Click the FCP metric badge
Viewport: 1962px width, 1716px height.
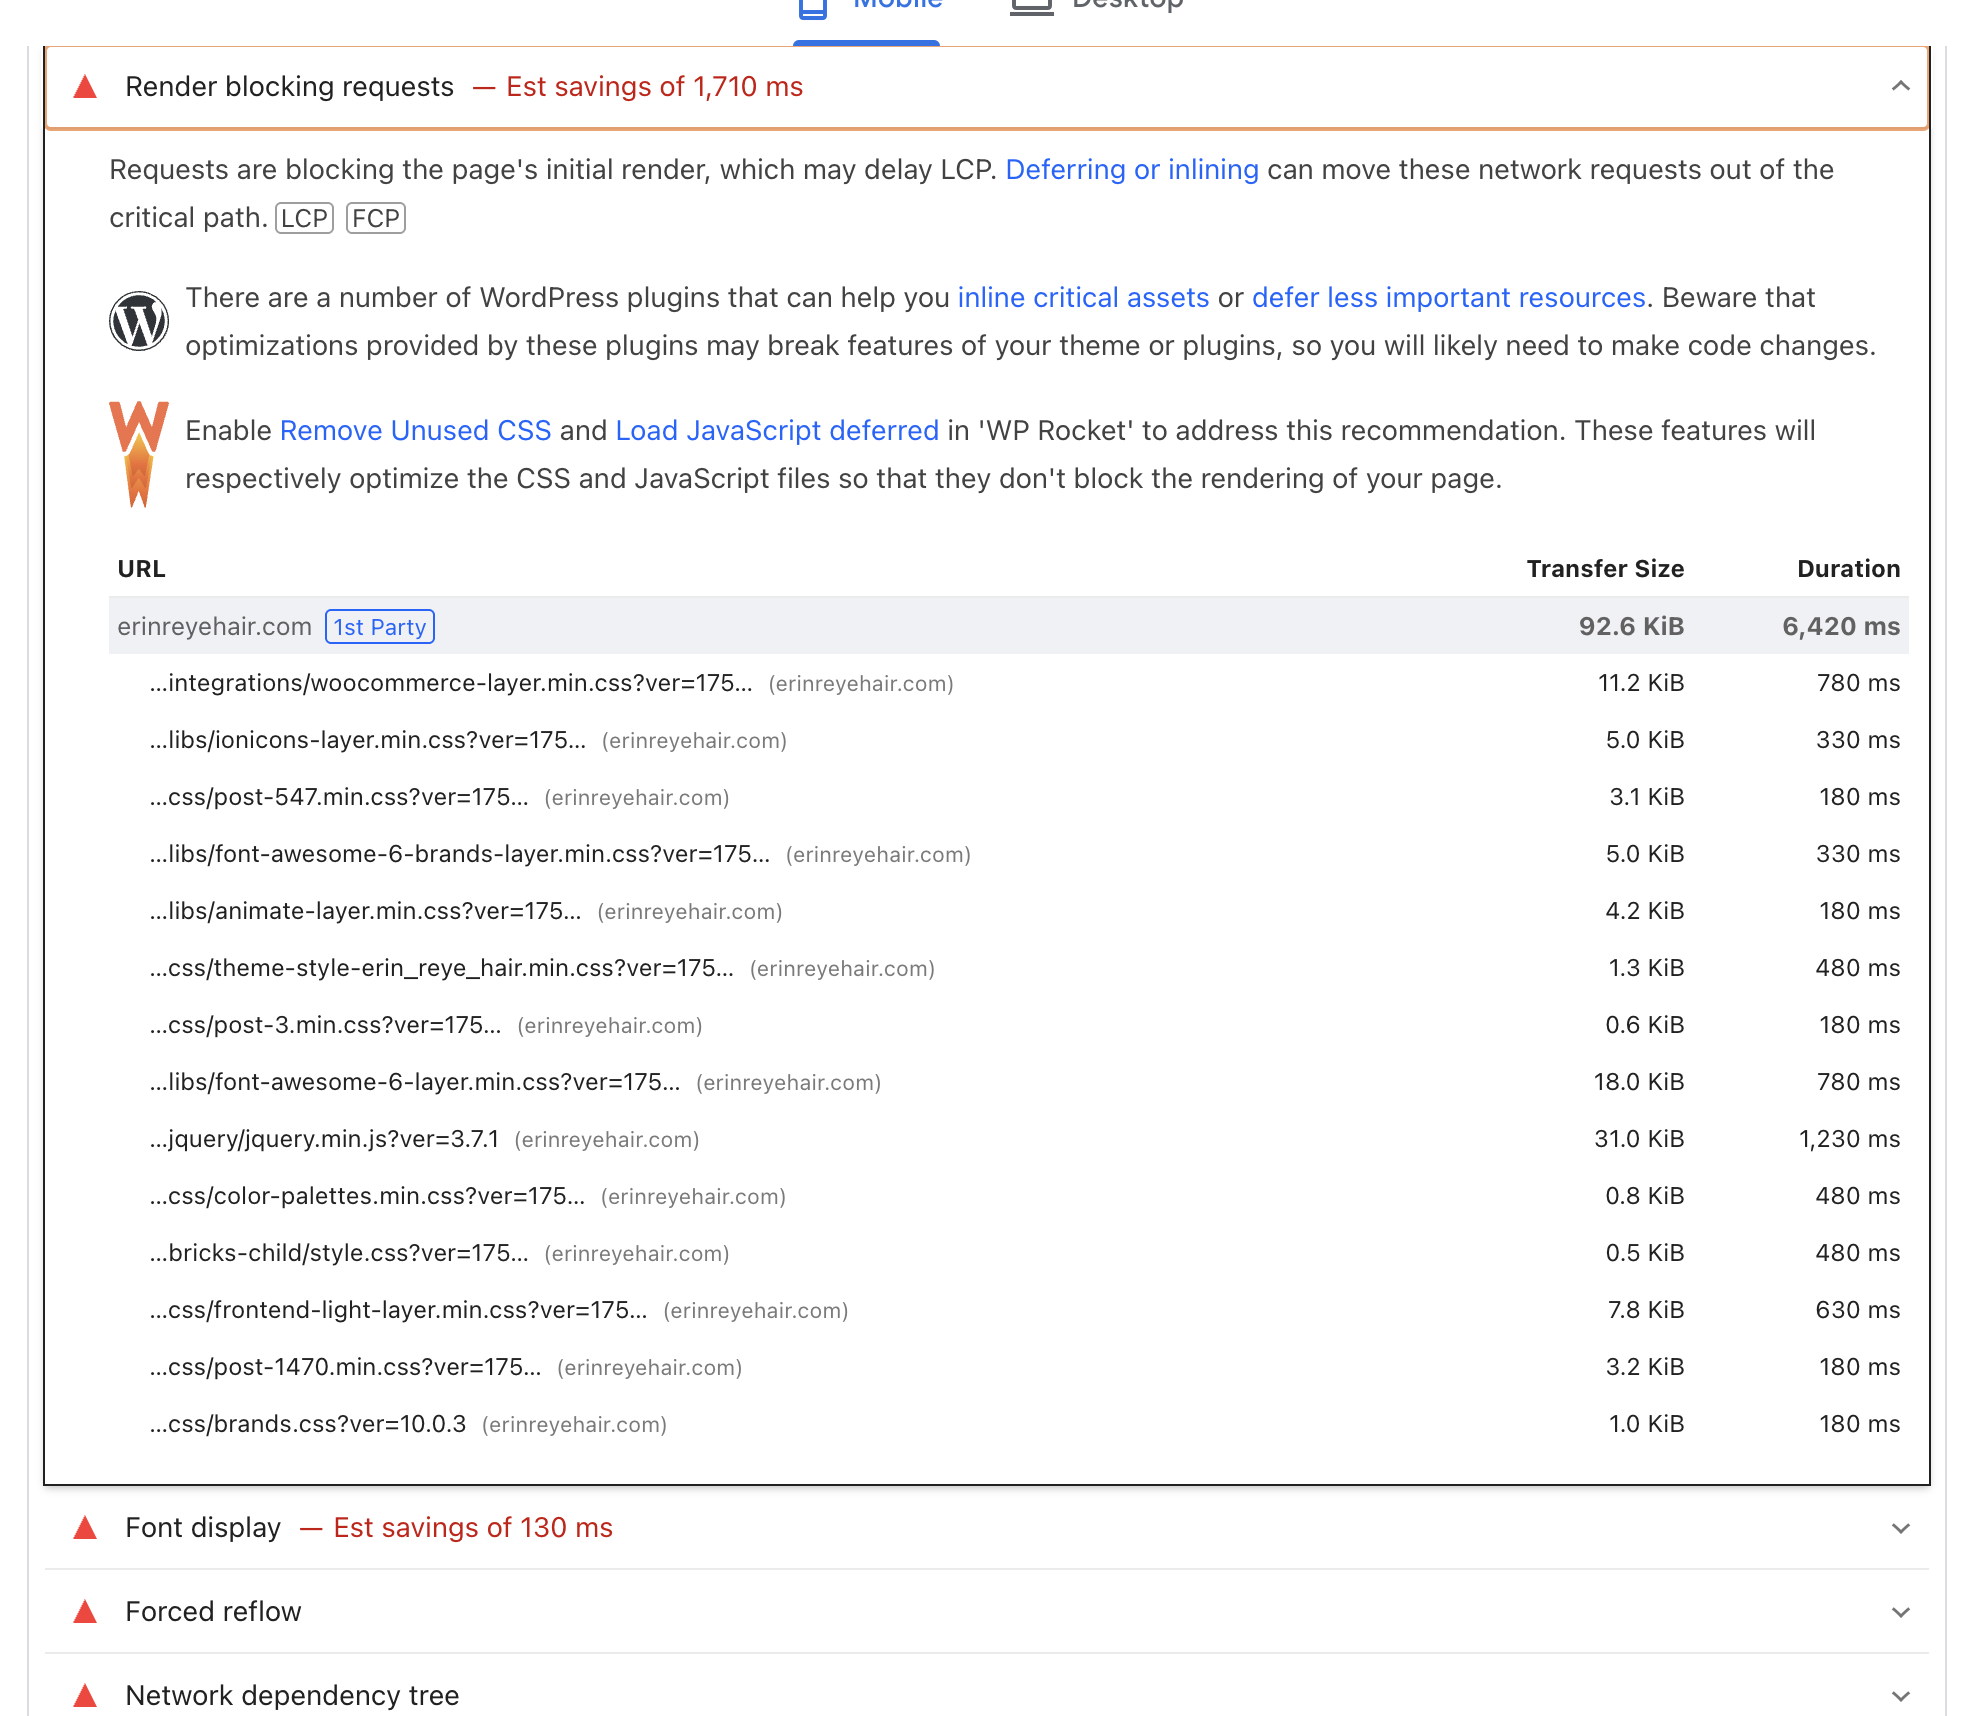pyautogui.click(x=376, y=218)
